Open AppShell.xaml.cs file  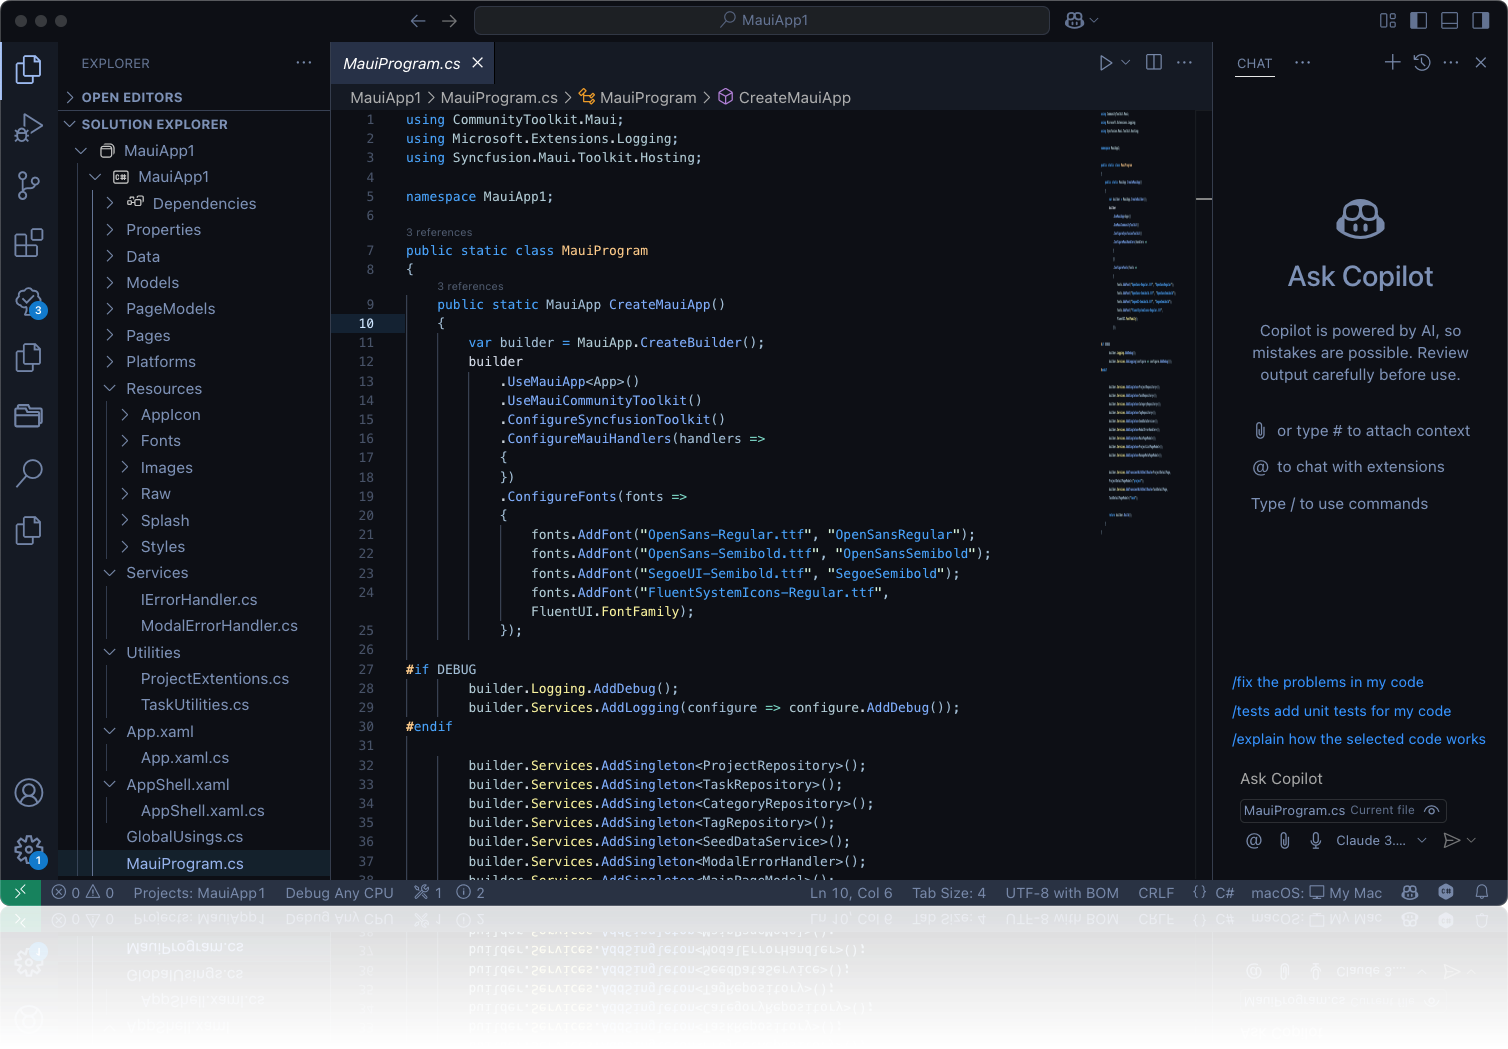tap(203, 811)
